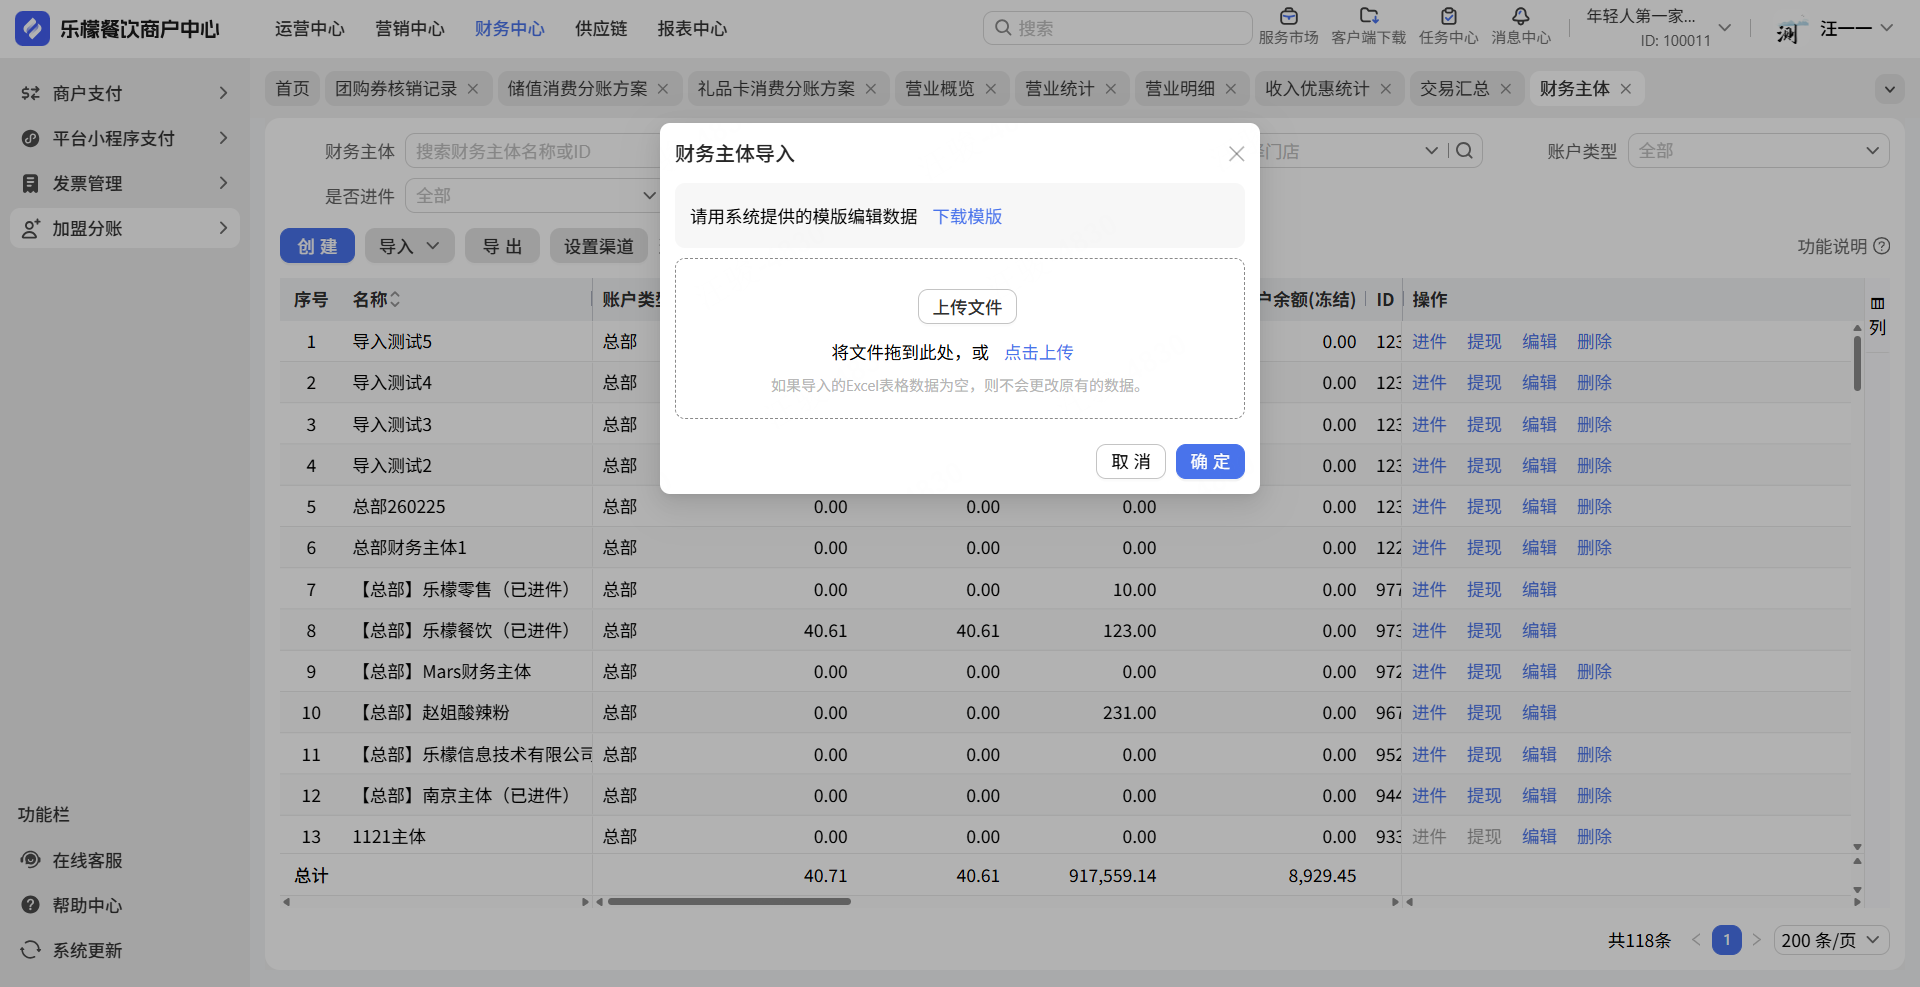This screenshot has width=1920, height=987.
Task: Open 在线客服 in the sidebar
Action: coord(87,860)
